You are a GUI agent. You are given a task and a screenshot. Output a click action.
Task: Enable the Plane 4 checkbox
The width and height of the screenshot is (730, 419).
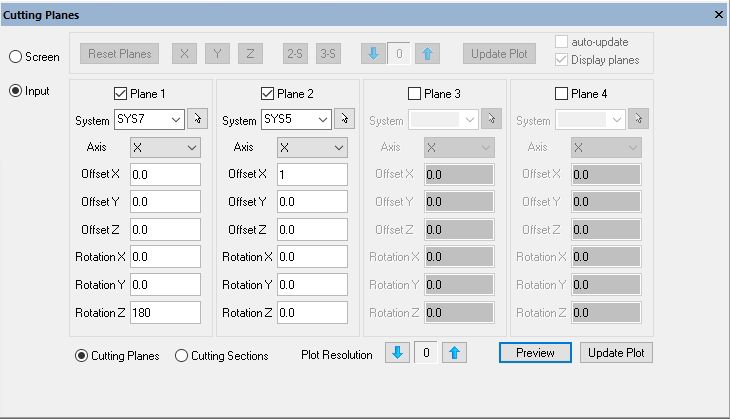coord(561,94)
